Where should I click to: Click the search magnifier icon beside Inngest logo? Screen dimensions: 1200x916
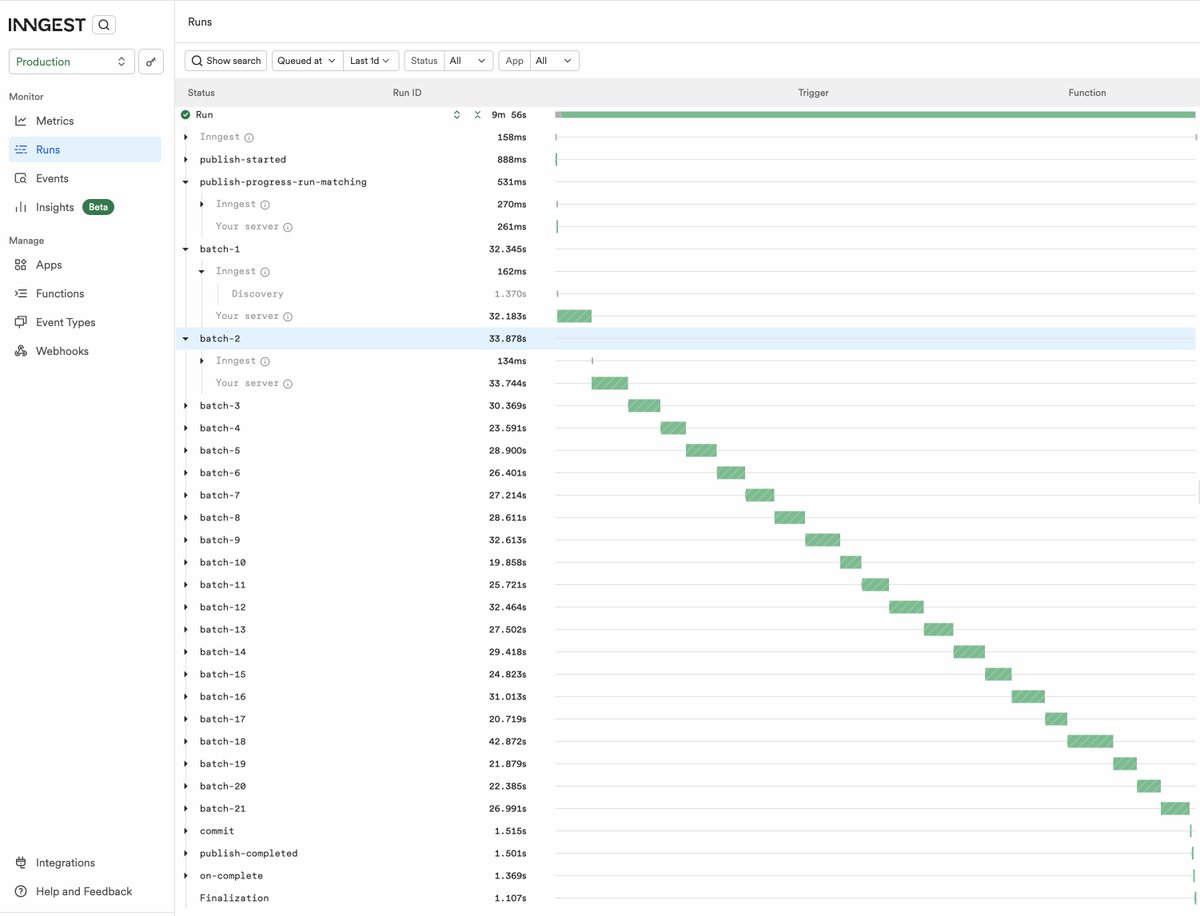104,25
